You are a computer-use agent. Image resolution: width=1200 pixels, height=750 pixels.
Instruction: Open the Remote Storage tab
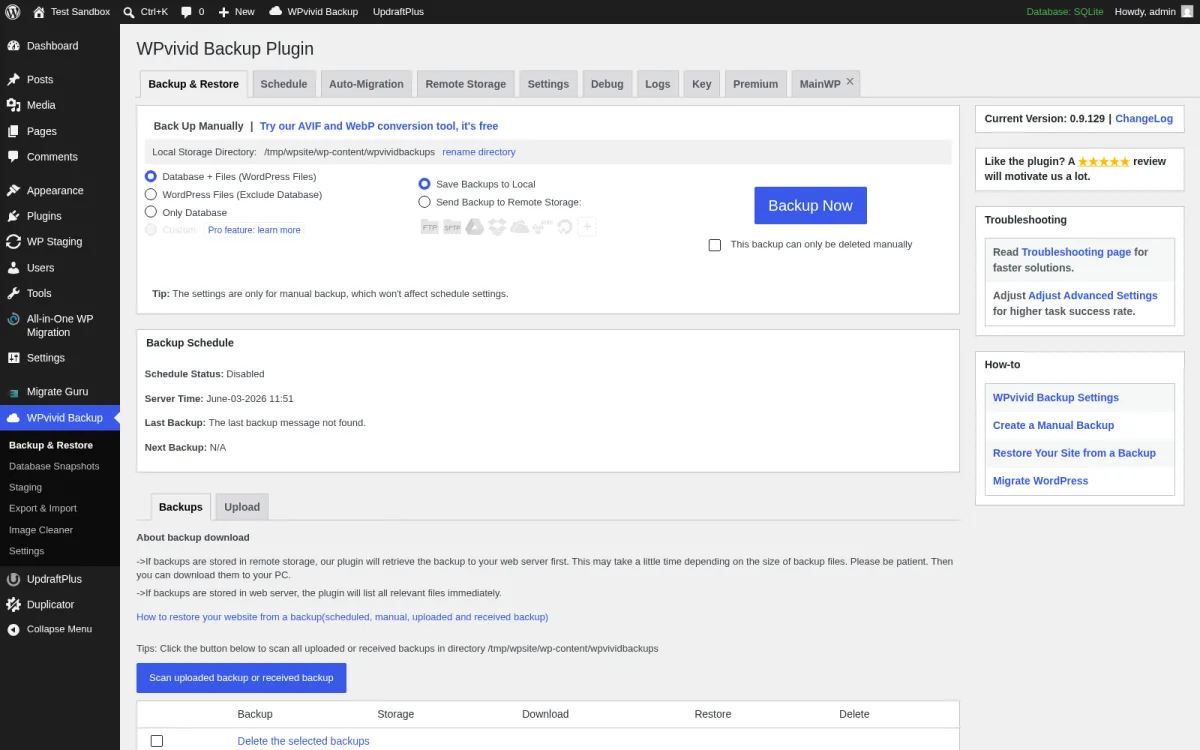click(x=466, y=84)
